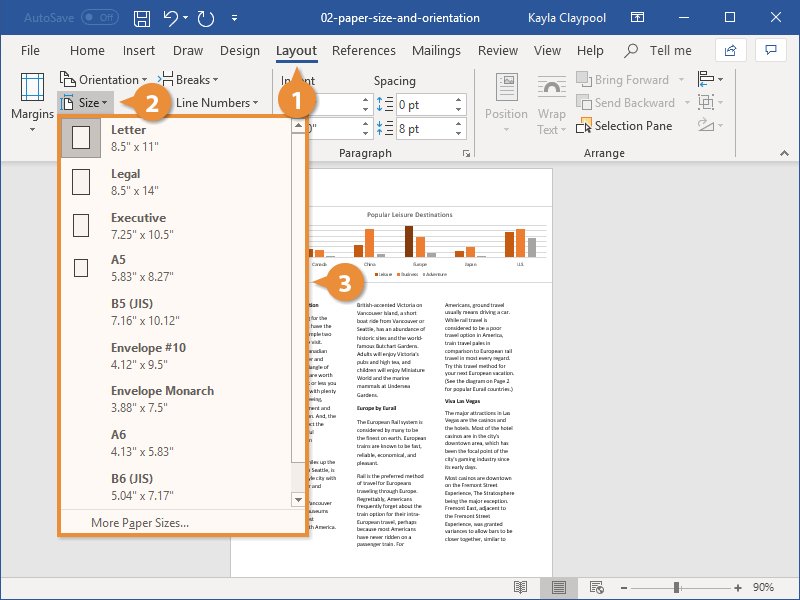Image resolution: width=800 pixels, height=600 pixels.
Task: Expand the Breaks dropdown
Action: pos(190,80)
